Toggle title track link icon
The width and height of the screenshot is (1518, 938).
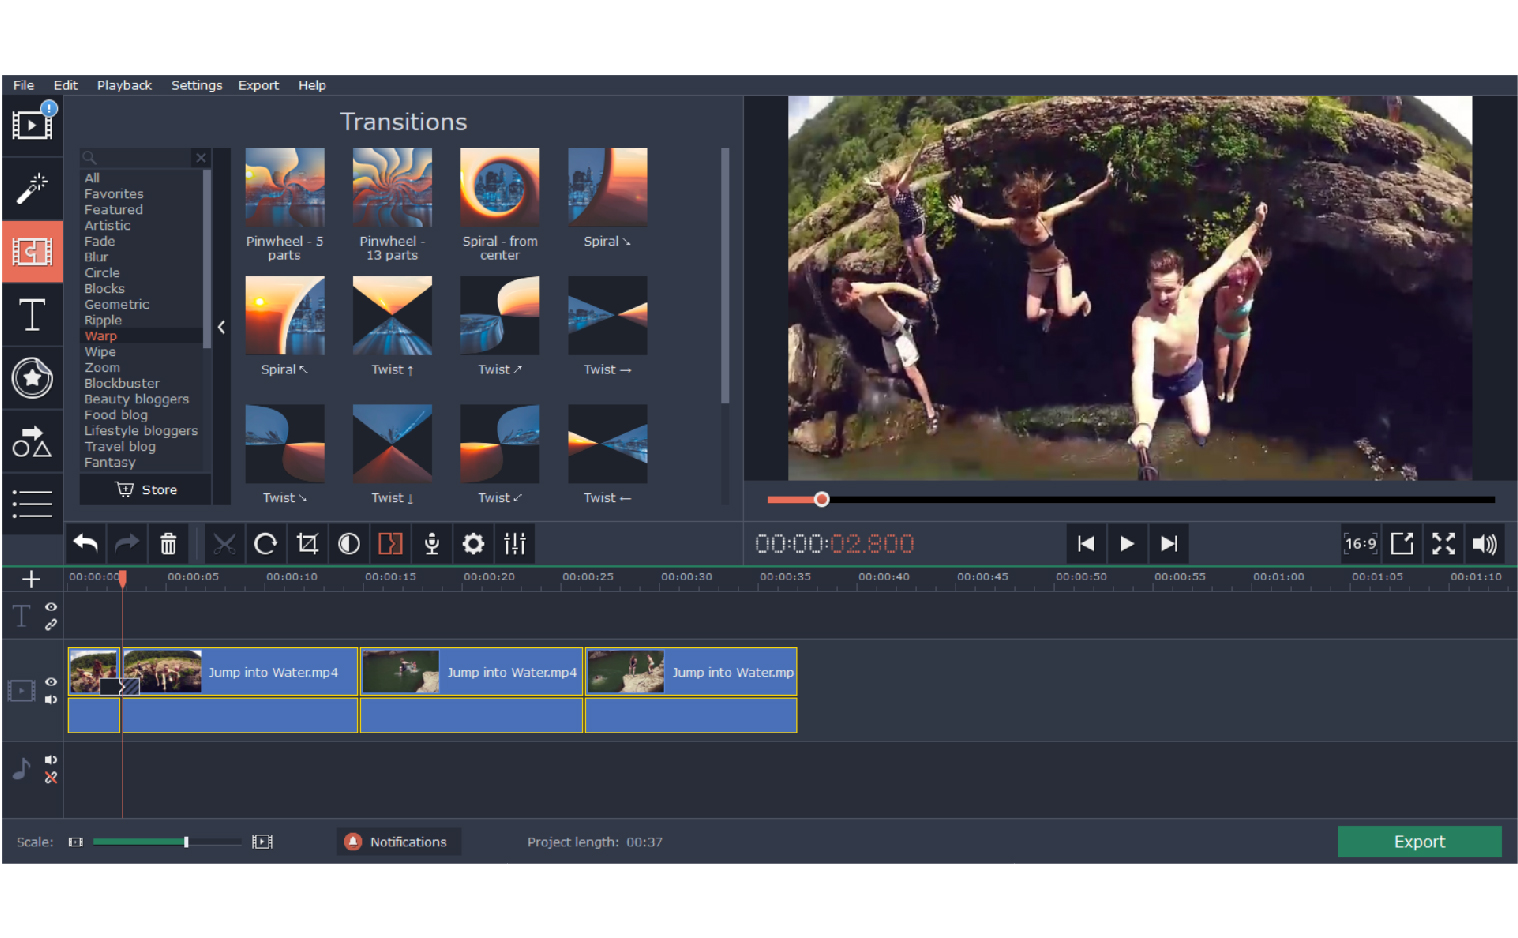[x=51, y=624]
